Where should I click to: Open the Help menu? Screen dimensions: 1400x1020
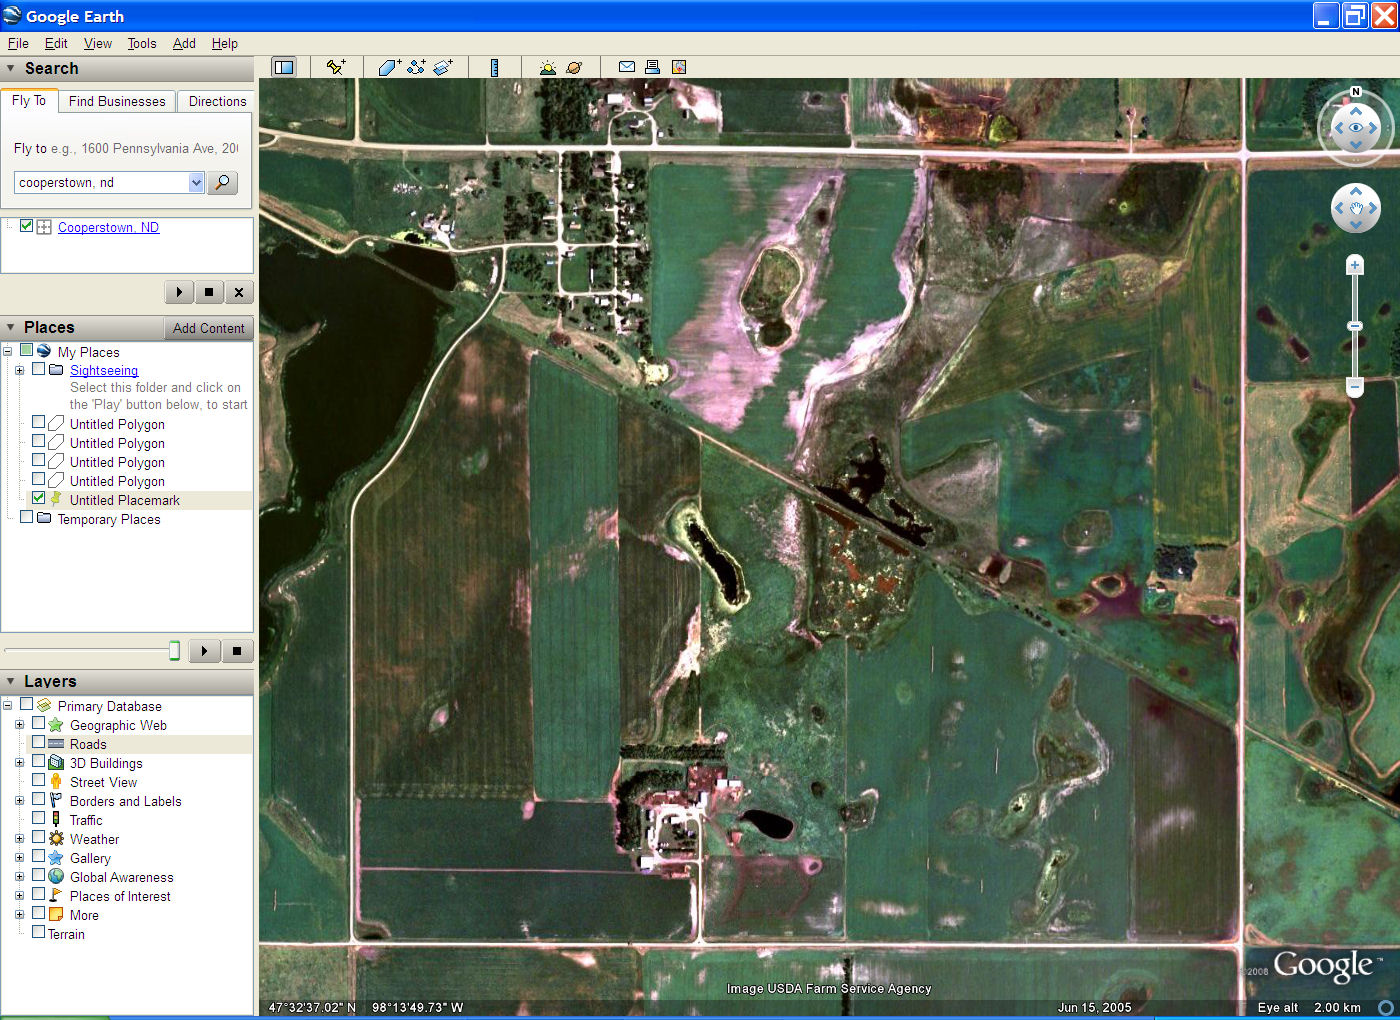(225, 43)
